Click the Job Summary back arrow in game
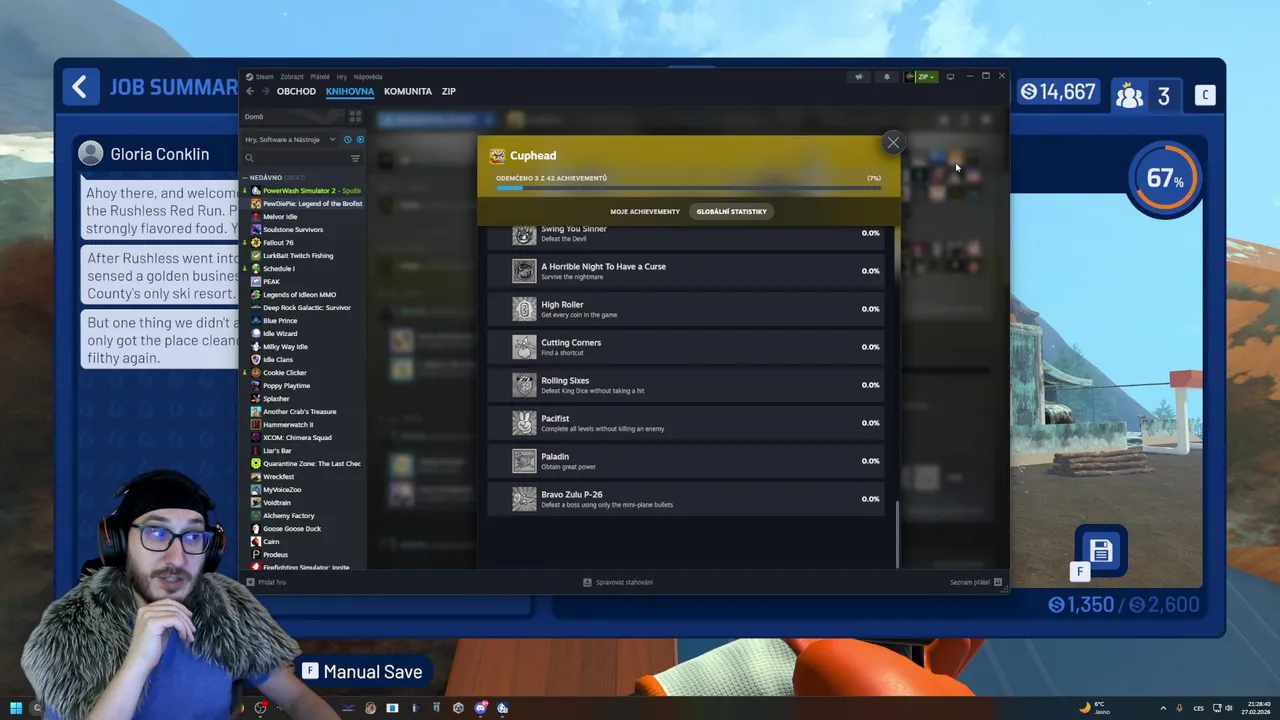 tap(80, 87)
